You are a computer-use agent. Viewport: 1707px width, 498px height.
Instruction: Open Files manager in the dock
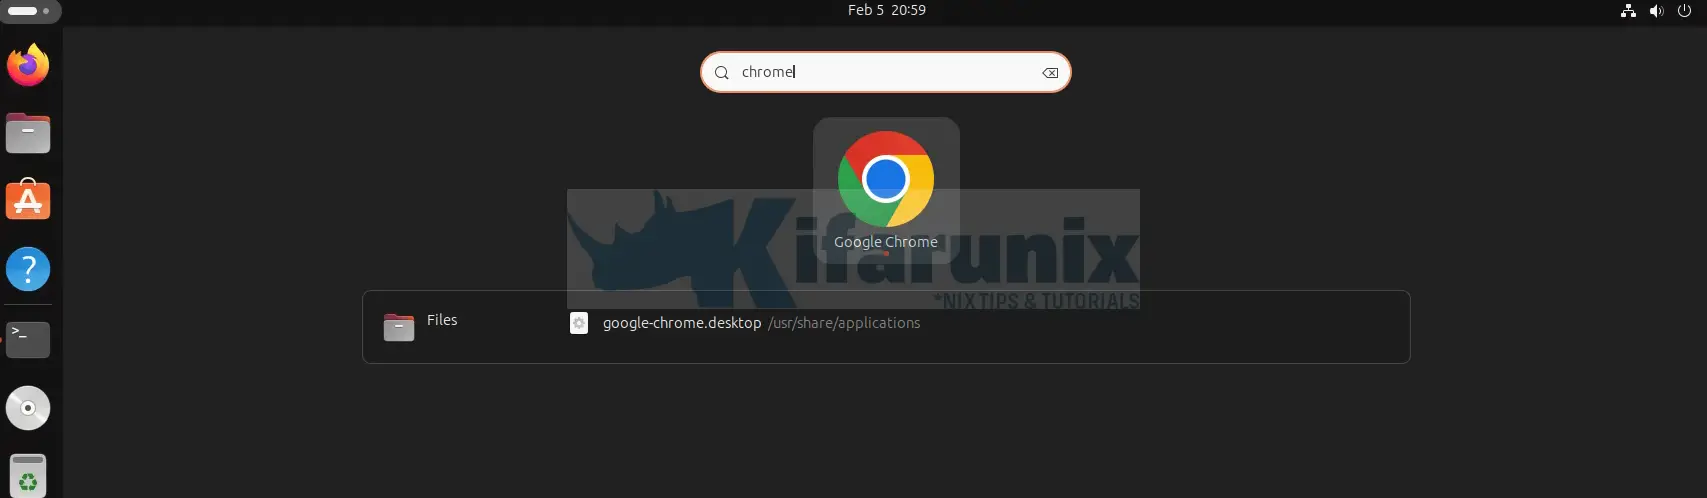(28, 133)
